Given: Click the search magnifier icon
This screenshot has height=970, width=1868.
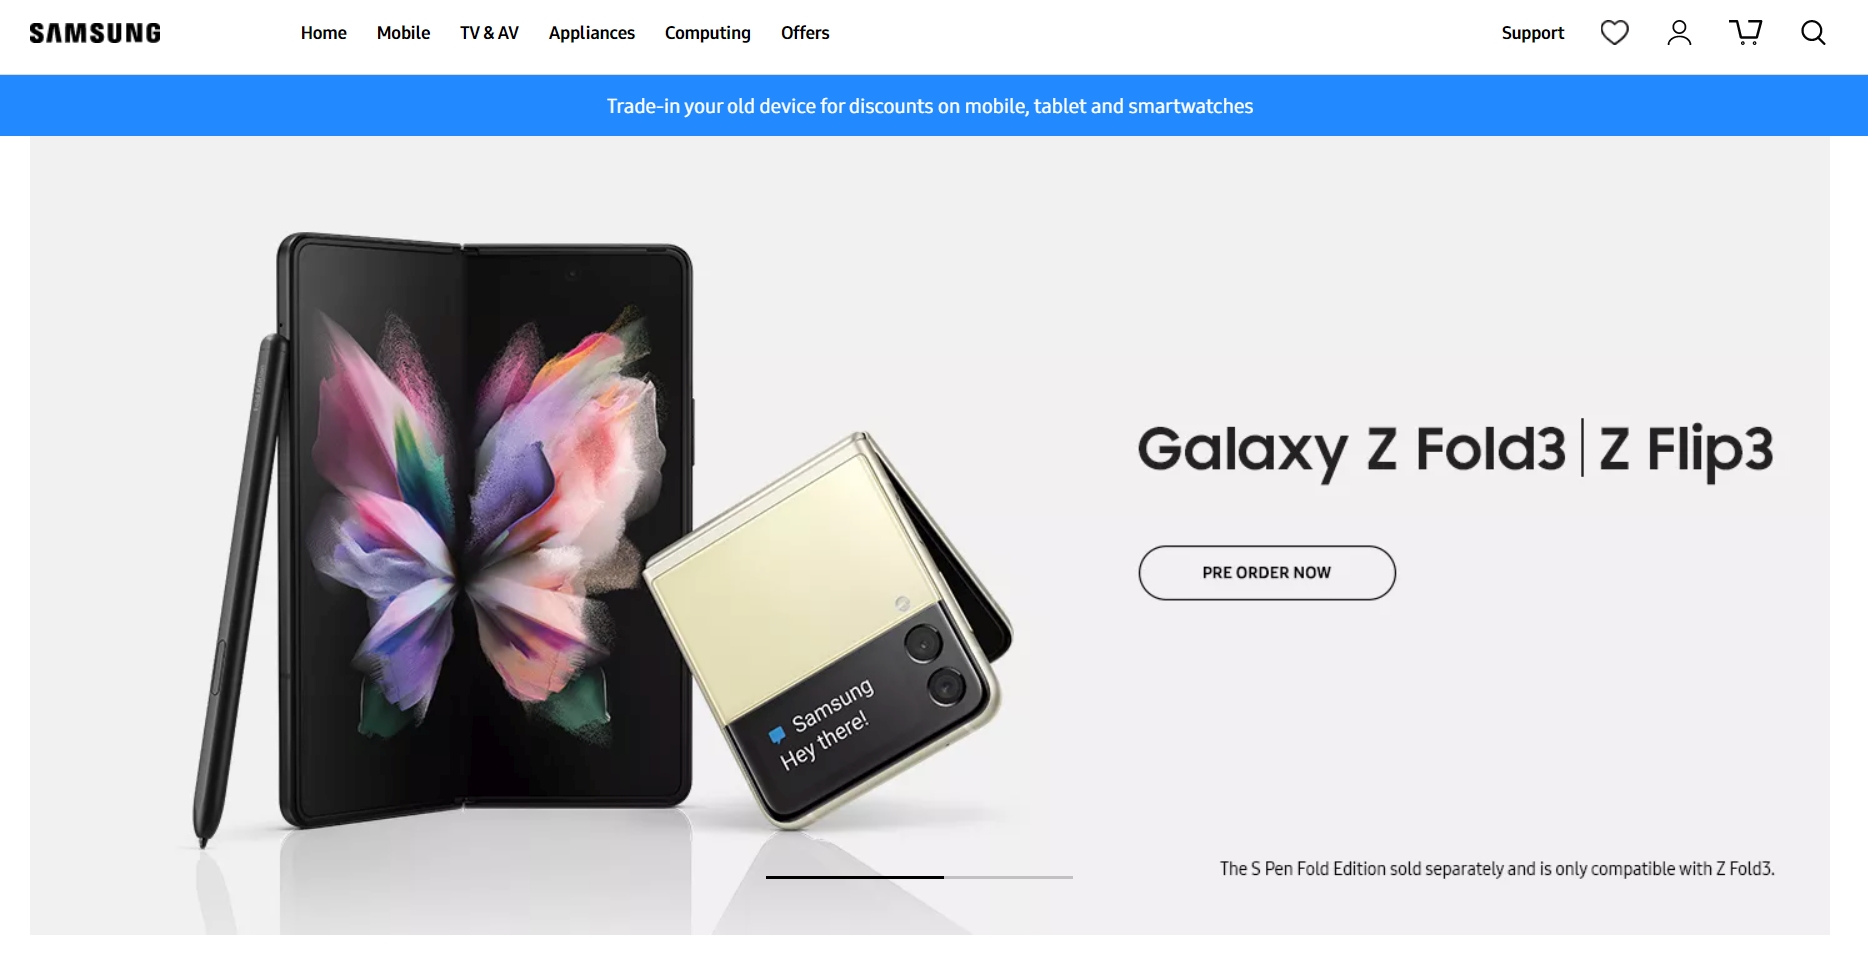Looking at the screenshot, I should click(x=1813, y=33).
